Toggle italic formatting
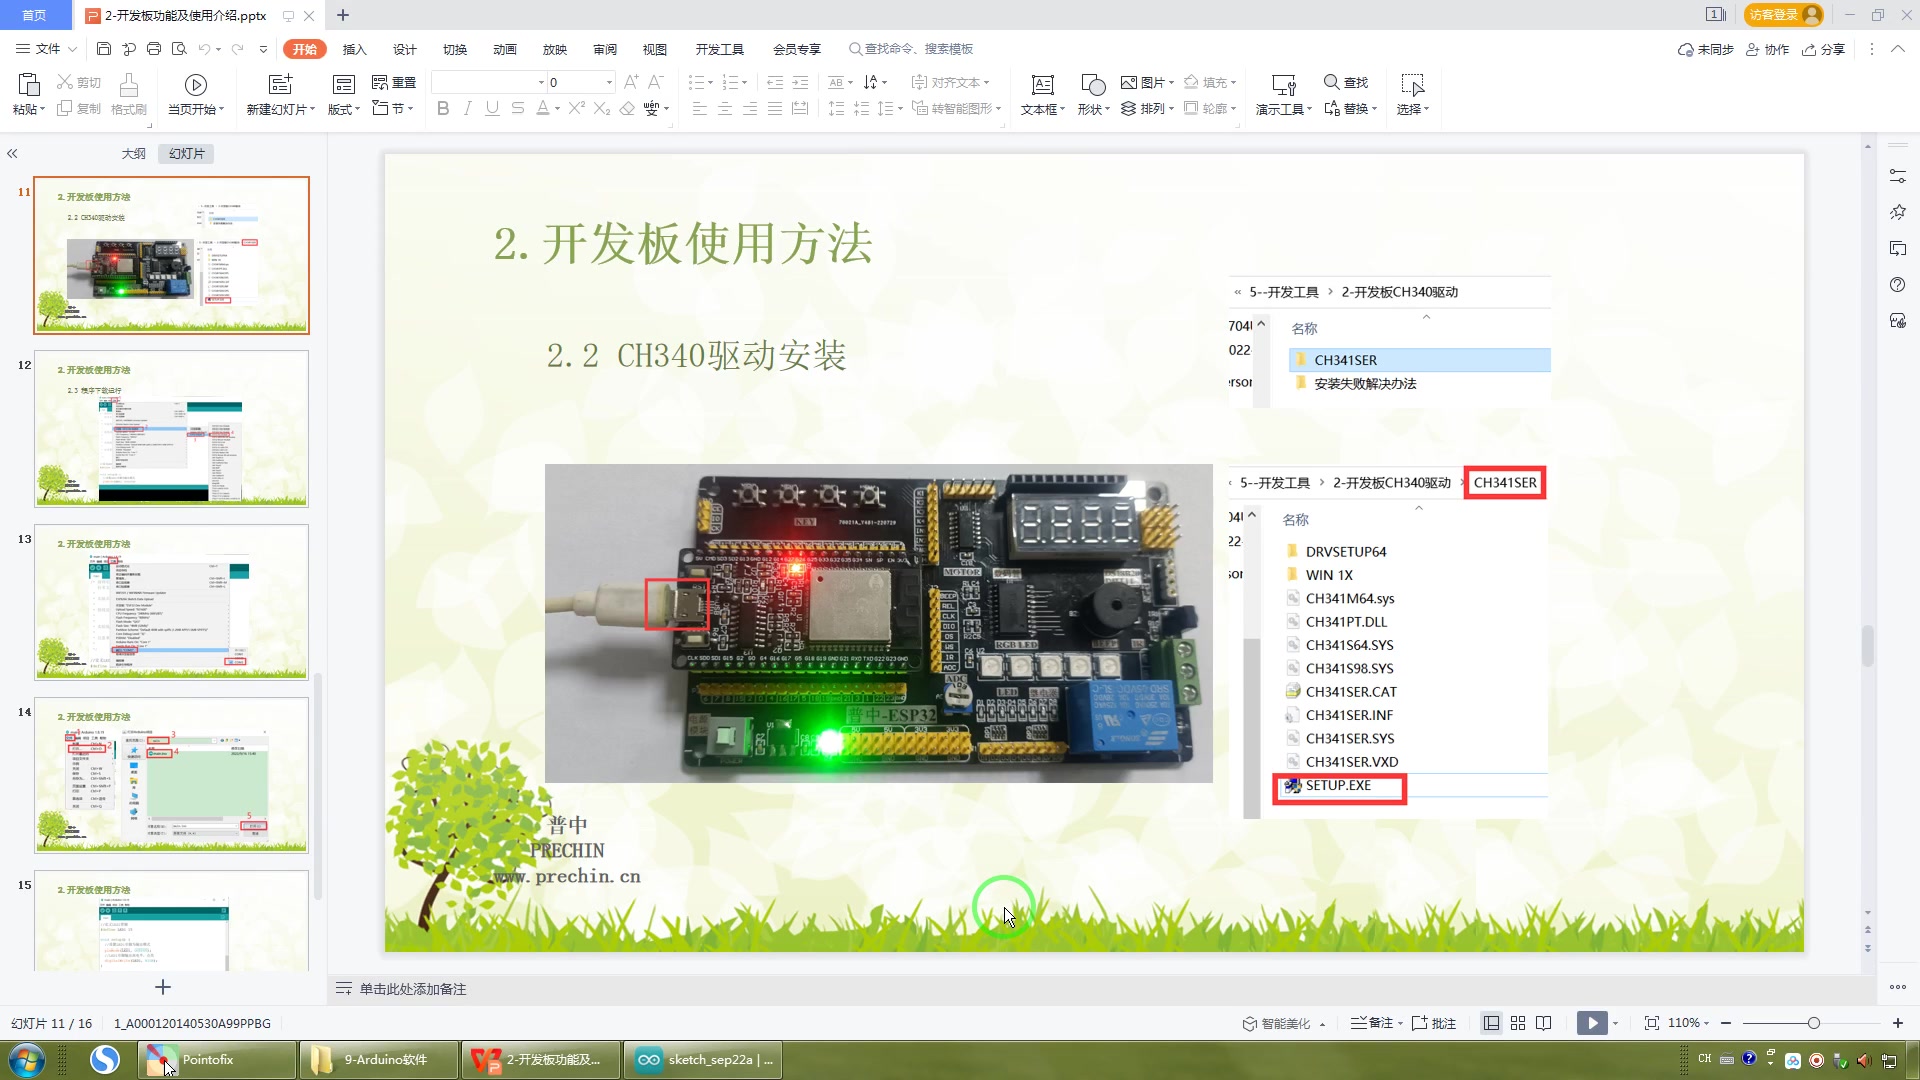1920x1080 pixels. pyautogui.click(x=467, y=109)
